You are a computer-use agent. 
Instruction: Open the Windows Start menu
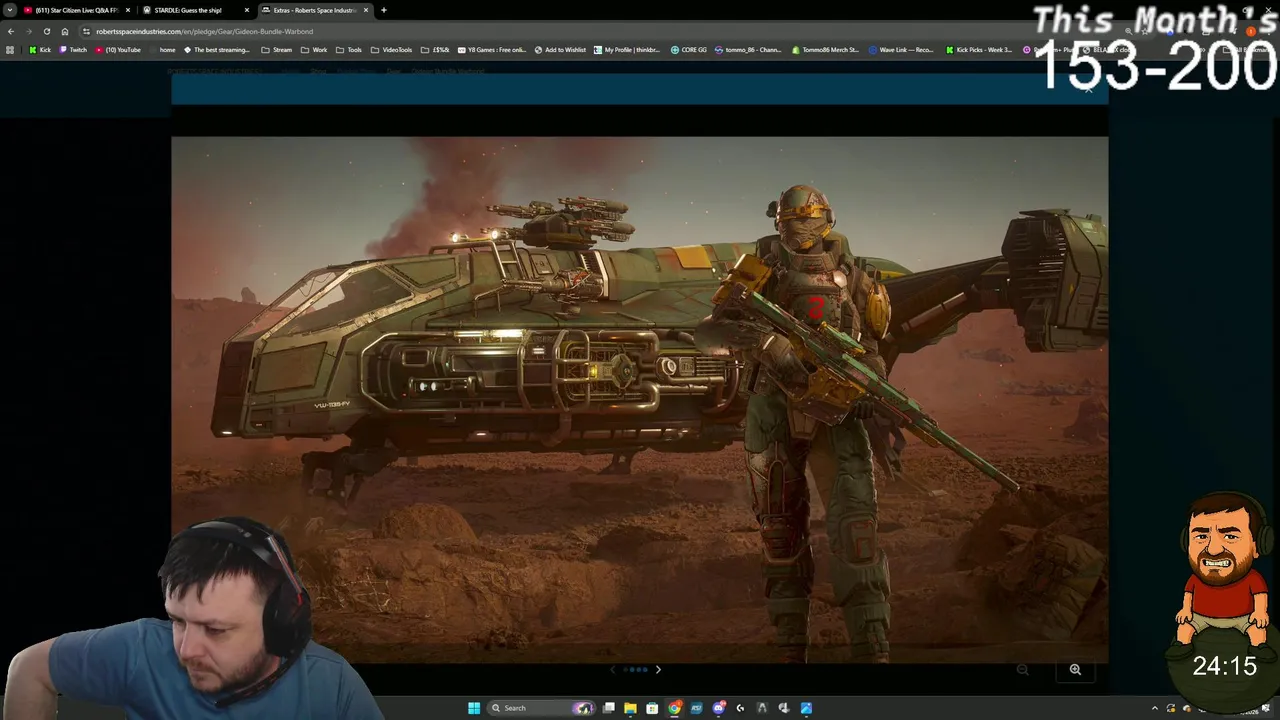[474, 708]
